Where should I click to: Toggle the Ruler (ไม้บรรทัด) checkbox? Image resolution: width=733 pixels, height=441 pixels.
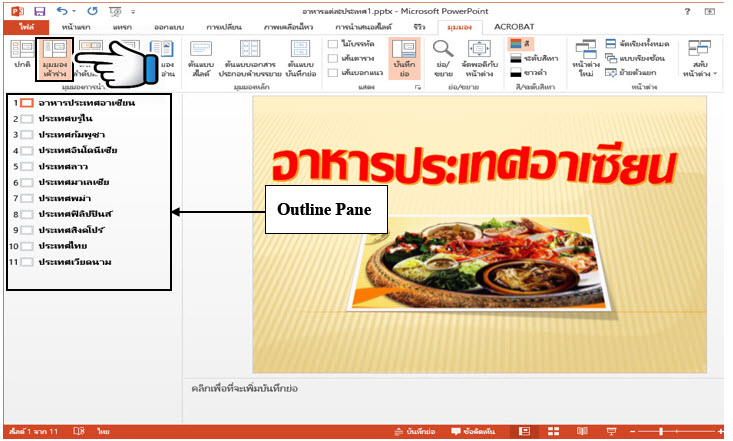click(x=333, y=44)
